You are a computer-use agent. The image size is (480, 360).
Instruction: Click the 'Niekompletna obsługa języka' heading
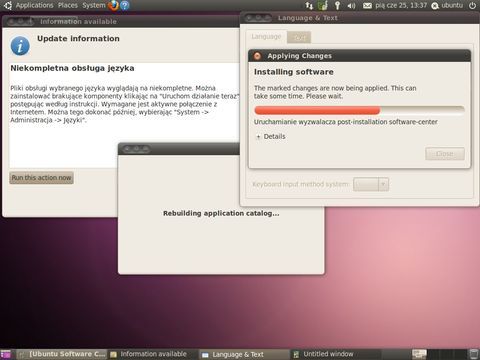click(x=72, y=68)
